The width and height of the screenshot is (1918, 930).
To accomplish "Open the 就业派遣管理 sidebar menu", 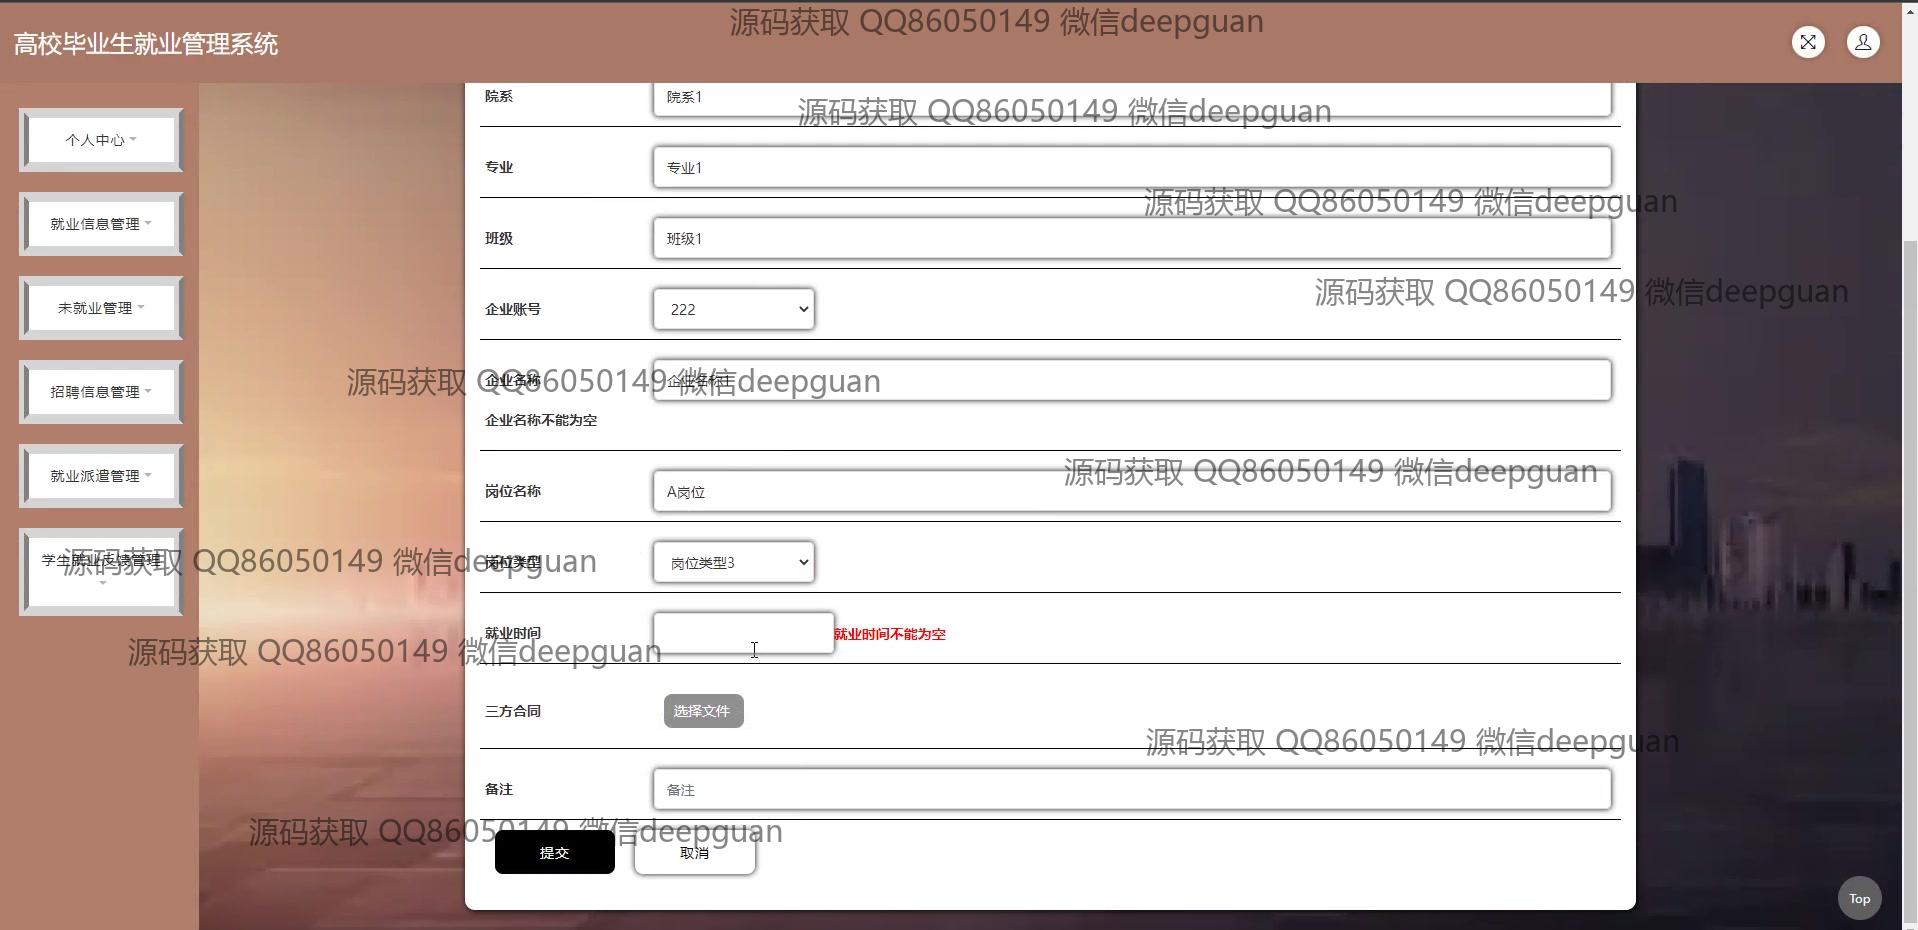I will 101,476.
